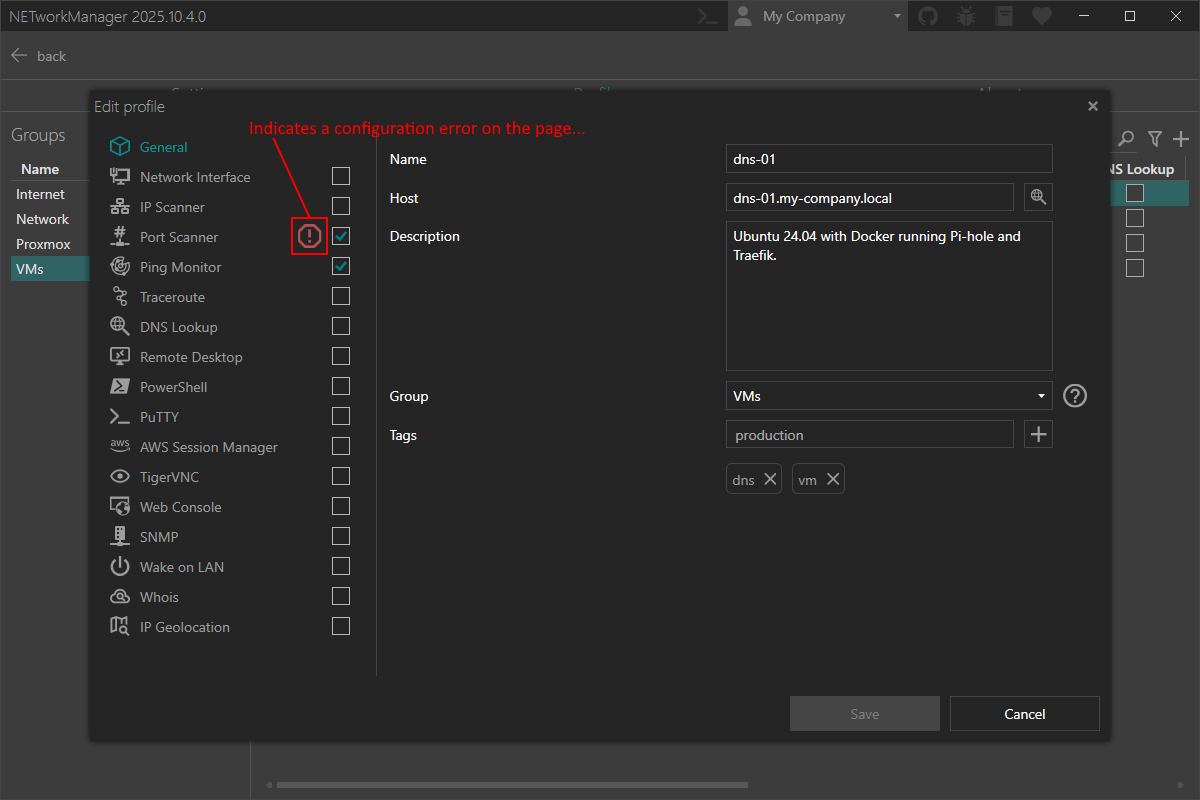Click the GitHub icon in the title bar
Screen dimensions: 1200x800
click(927, 16)
